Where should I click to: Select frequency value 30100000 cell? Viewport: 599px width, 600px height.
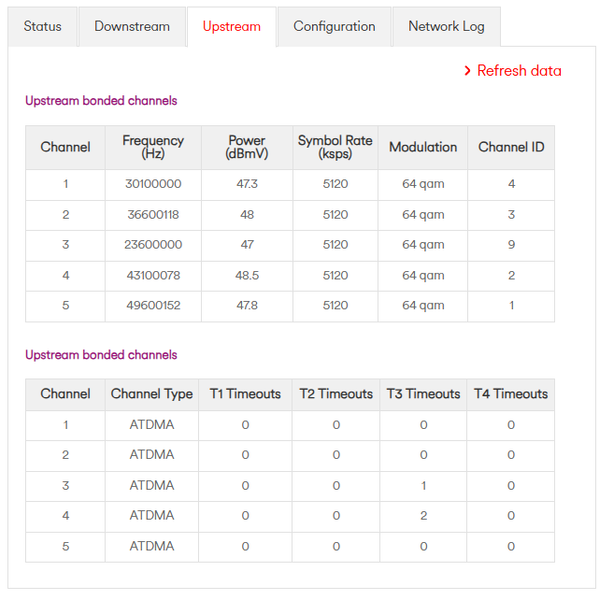(153, 184)
